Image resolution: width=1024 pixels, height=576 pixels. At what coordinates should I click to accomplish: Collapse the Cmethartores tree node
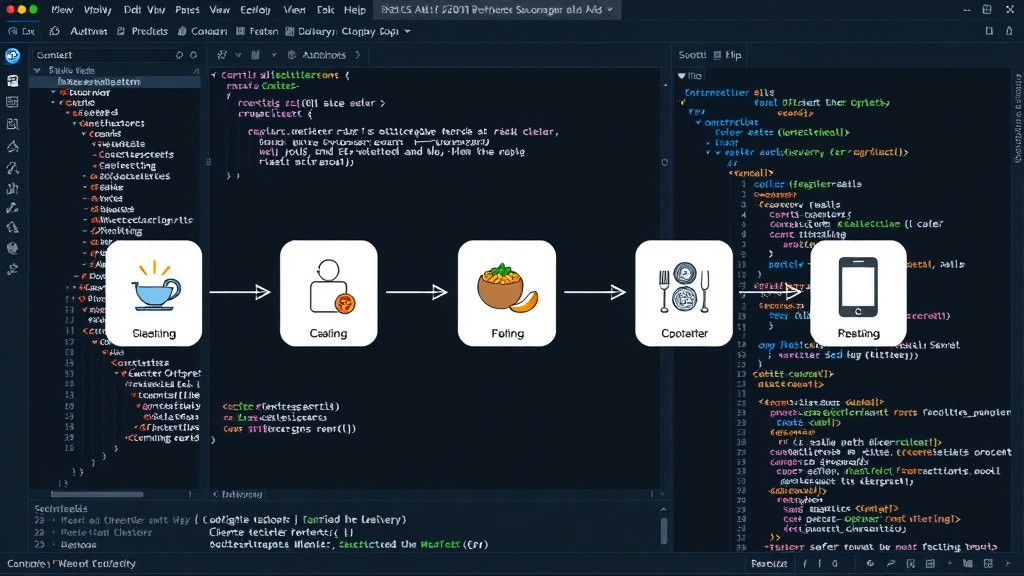[74, 123]
